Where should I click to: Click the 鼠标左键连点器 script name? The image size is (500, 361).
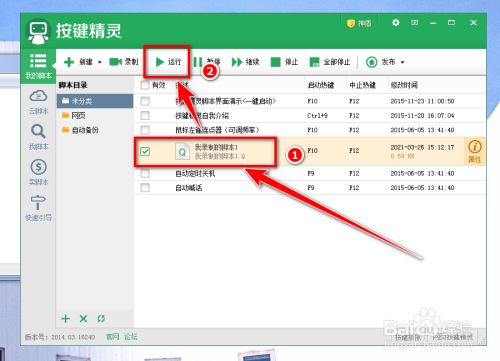coord(217,130)
